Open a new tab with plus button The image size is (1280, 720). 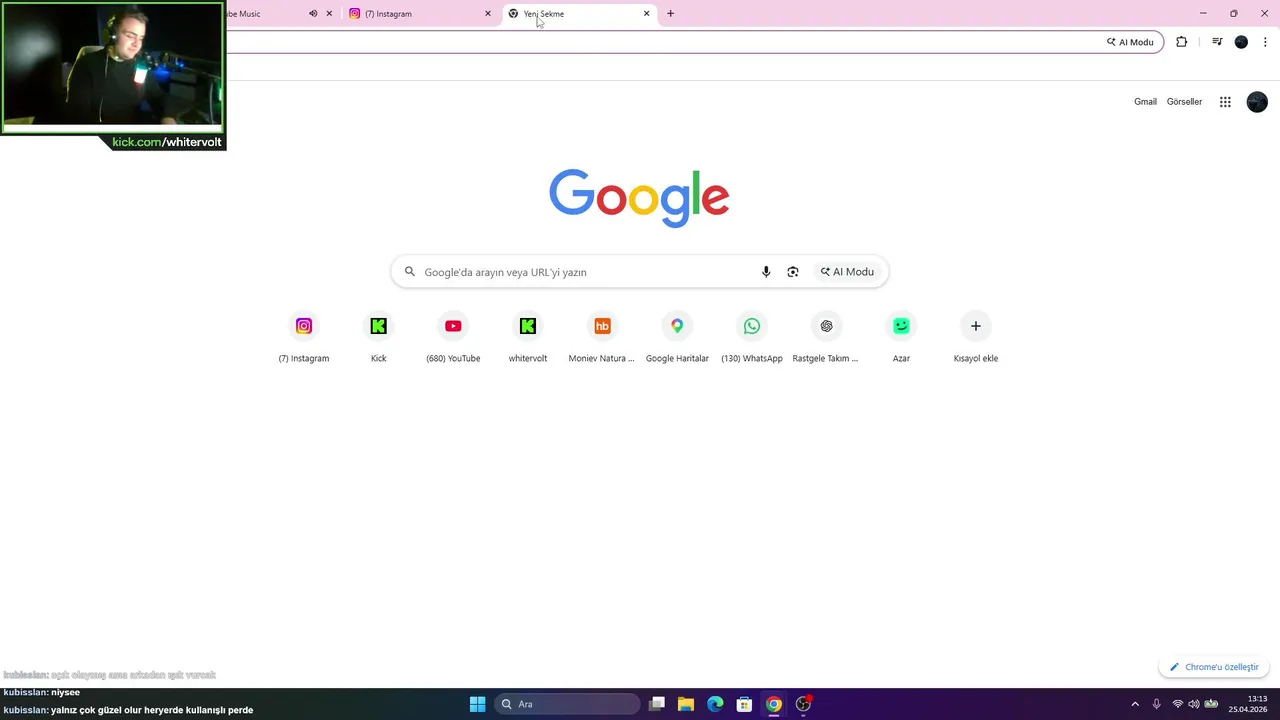(x=670, y=14)
